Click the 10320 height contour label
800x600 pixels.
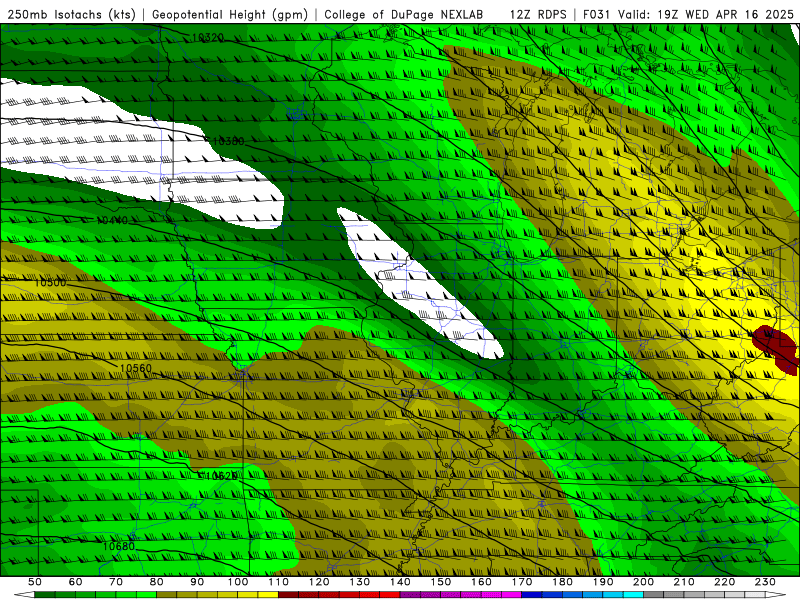pyautogui.click(x=207, y=37)
